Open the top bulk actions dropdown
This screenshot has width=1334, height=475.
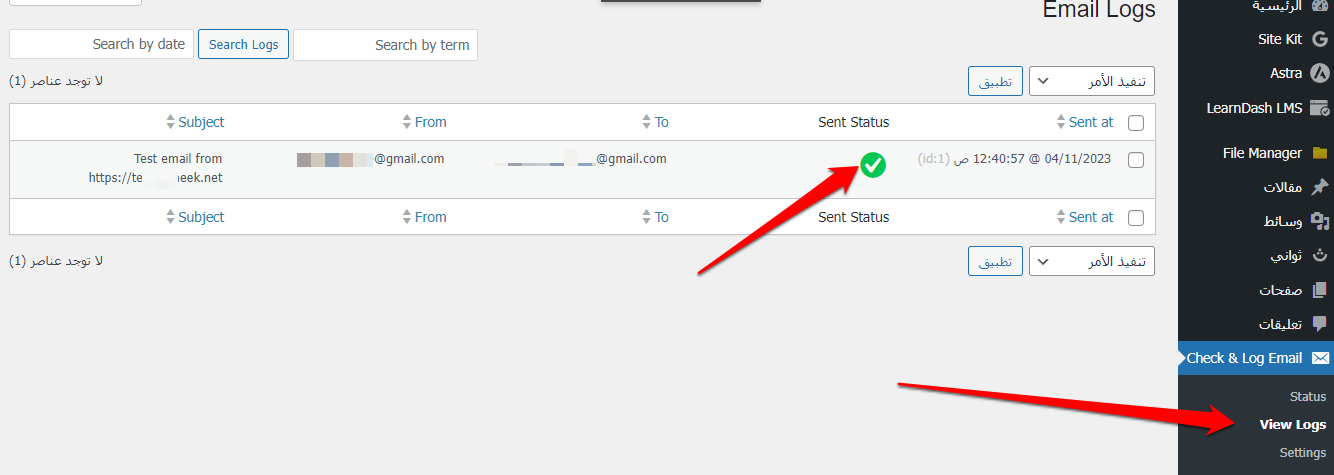[1092, 82]
